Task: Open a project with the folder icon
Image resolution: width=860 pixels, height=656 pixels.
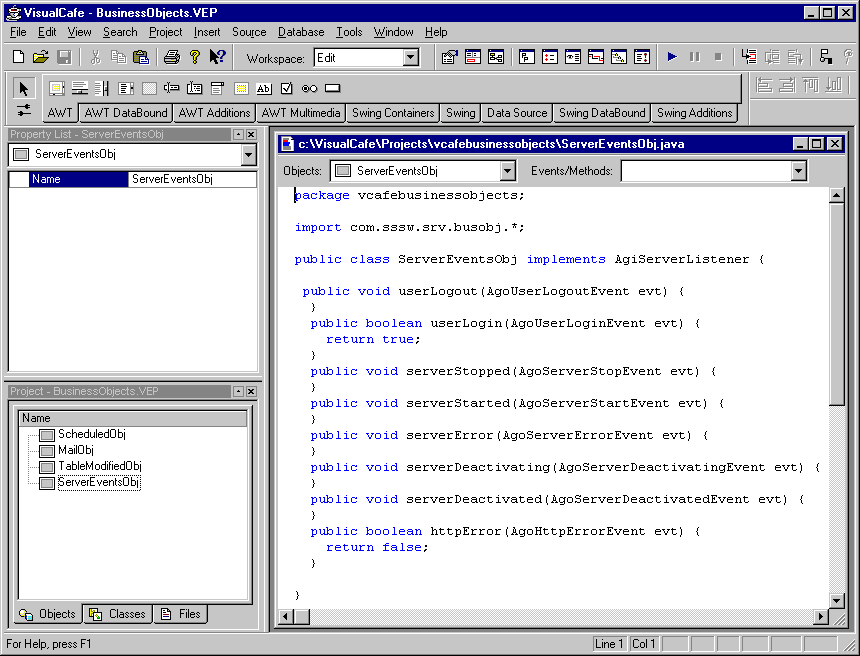Action: (x=41, y=57)
